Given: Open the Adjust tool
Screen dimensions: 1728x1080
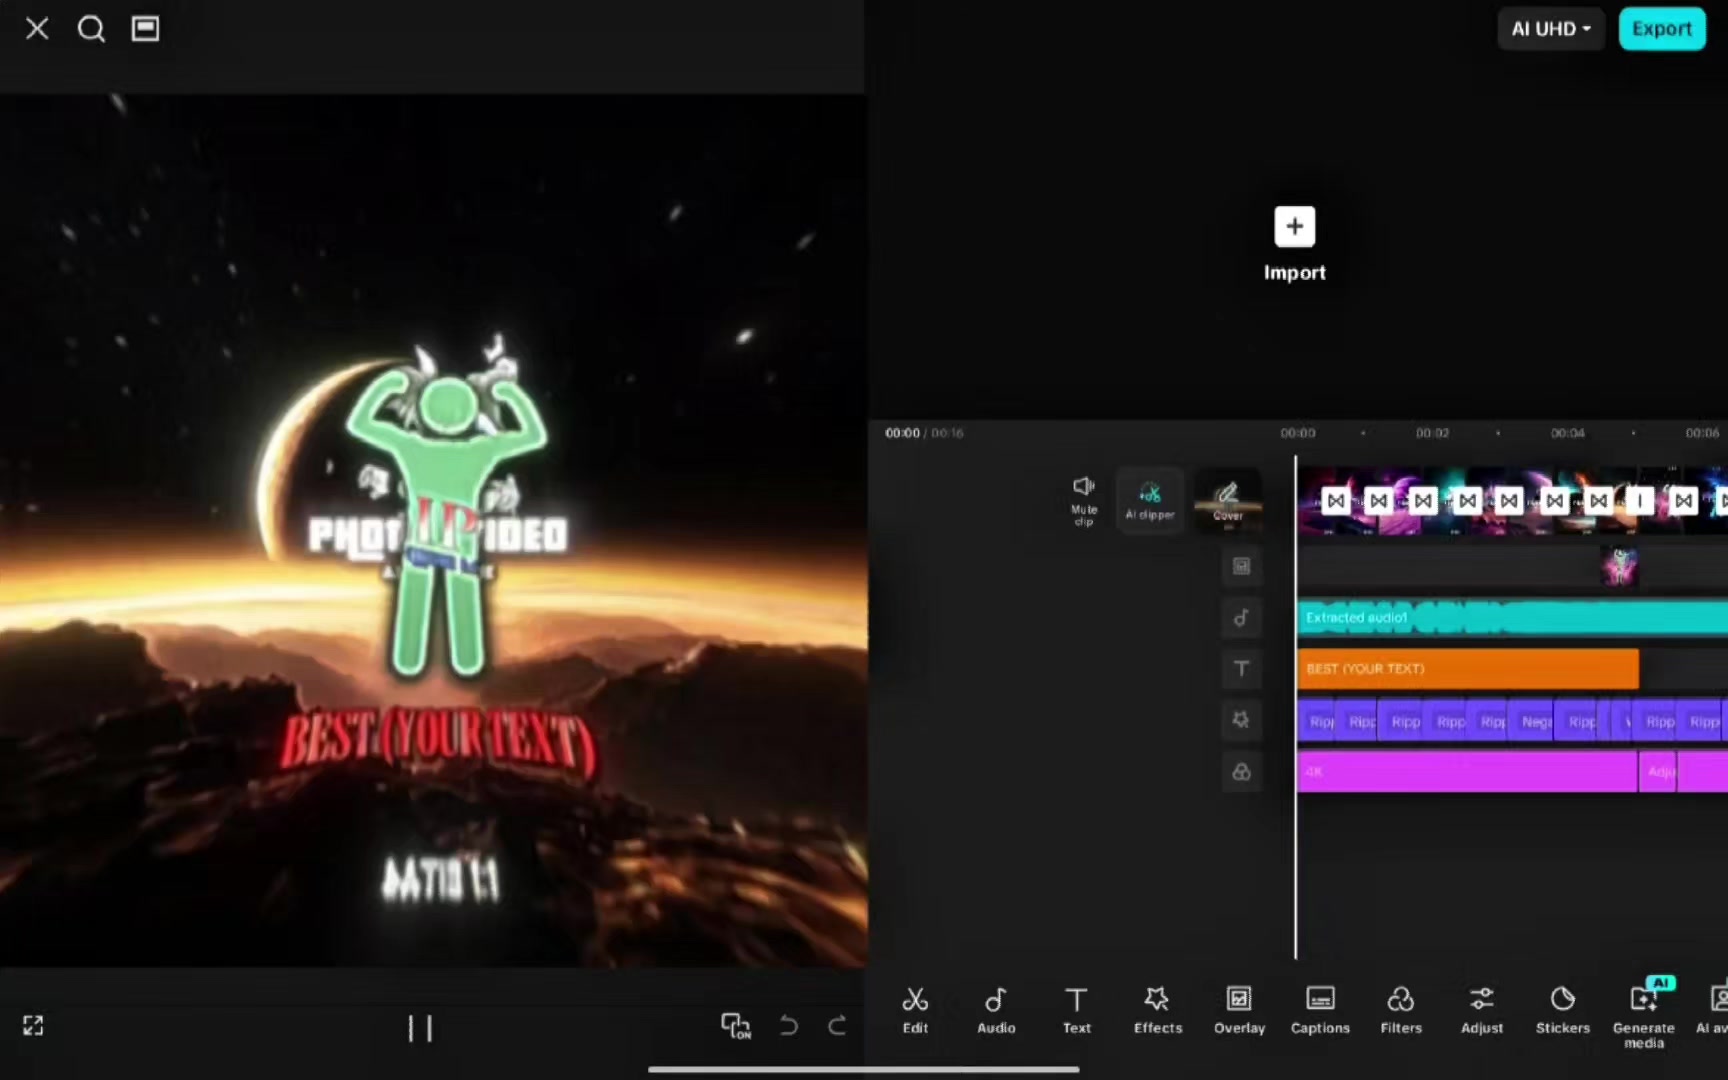Looking at the screenshot, I should (1482, 1010).
